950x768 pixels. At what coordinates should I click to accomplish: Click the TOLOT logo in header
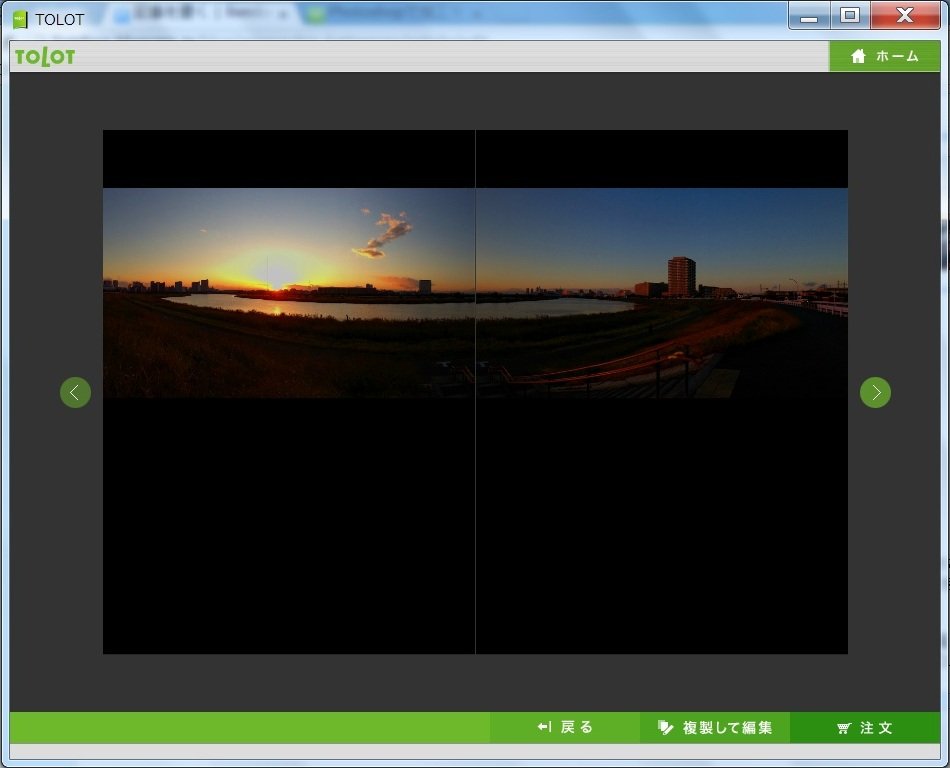(x=45, y=57)
